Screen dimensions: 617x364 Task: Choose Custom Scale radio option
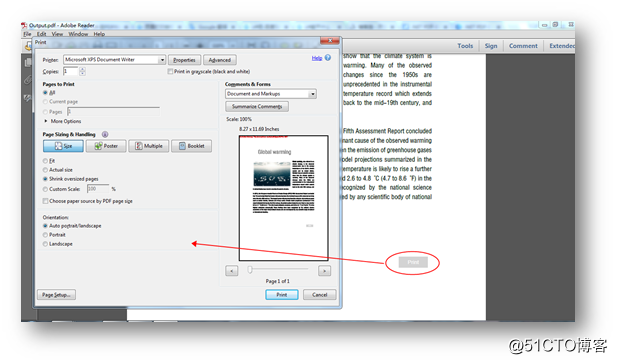click(45, 189)
